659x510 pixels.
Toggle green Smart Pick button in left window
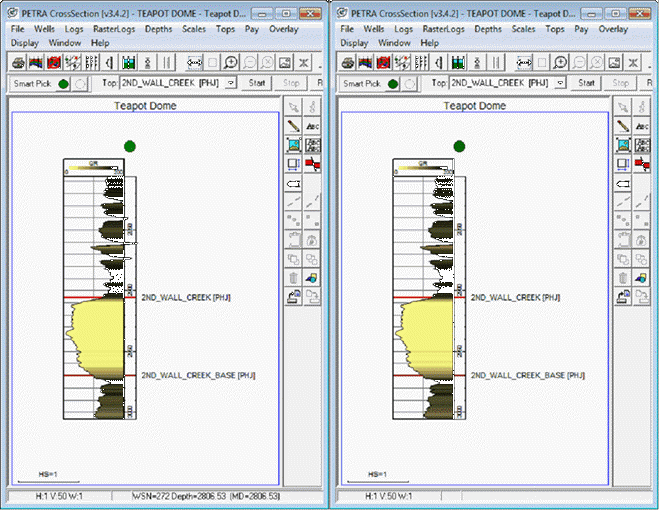(63, 84)
